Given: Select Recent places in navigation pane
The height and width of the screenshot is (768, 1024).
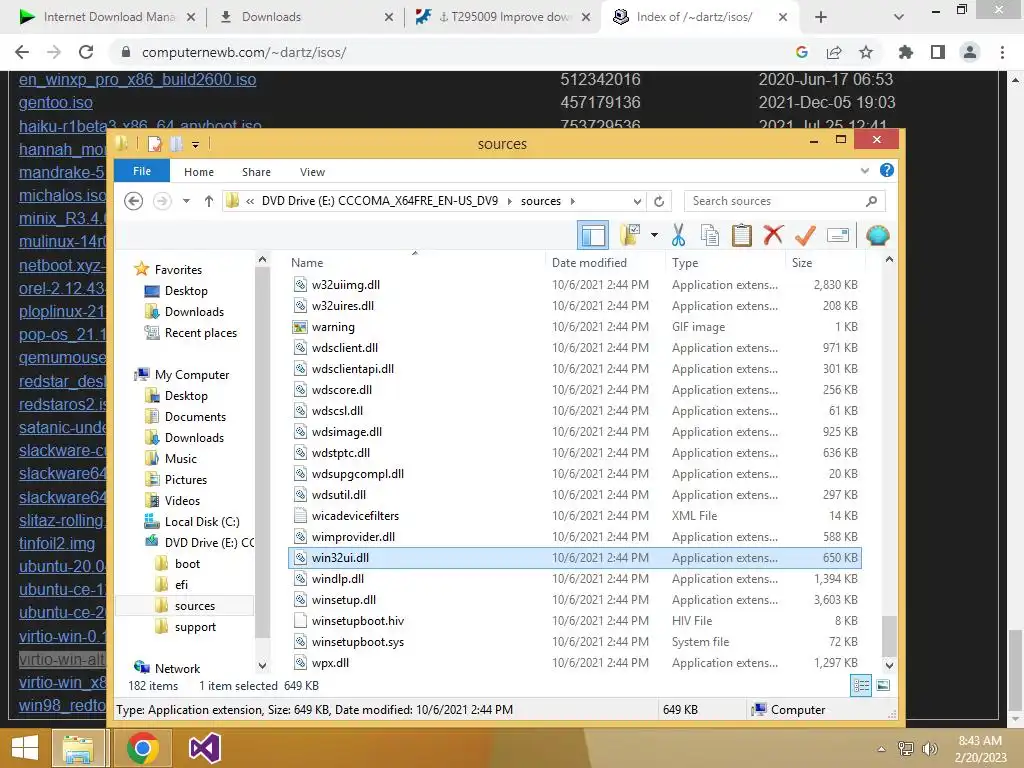Looking at the screenshot, I should (200, 333).
